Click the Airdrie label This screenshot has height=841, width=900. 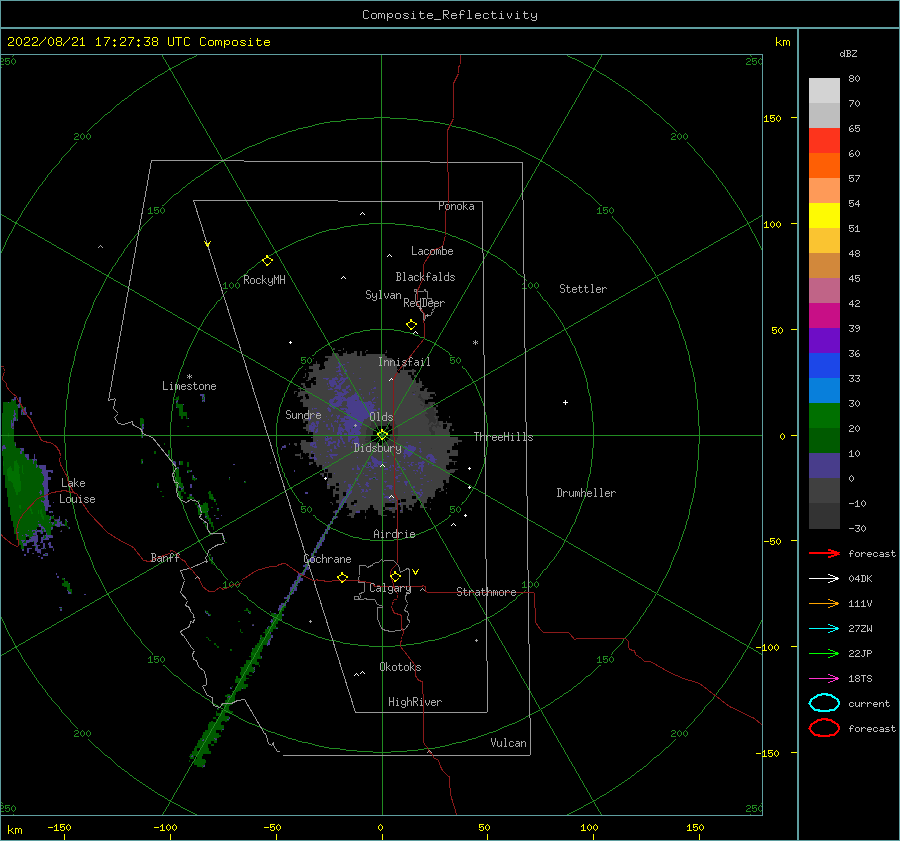(394, 534)
